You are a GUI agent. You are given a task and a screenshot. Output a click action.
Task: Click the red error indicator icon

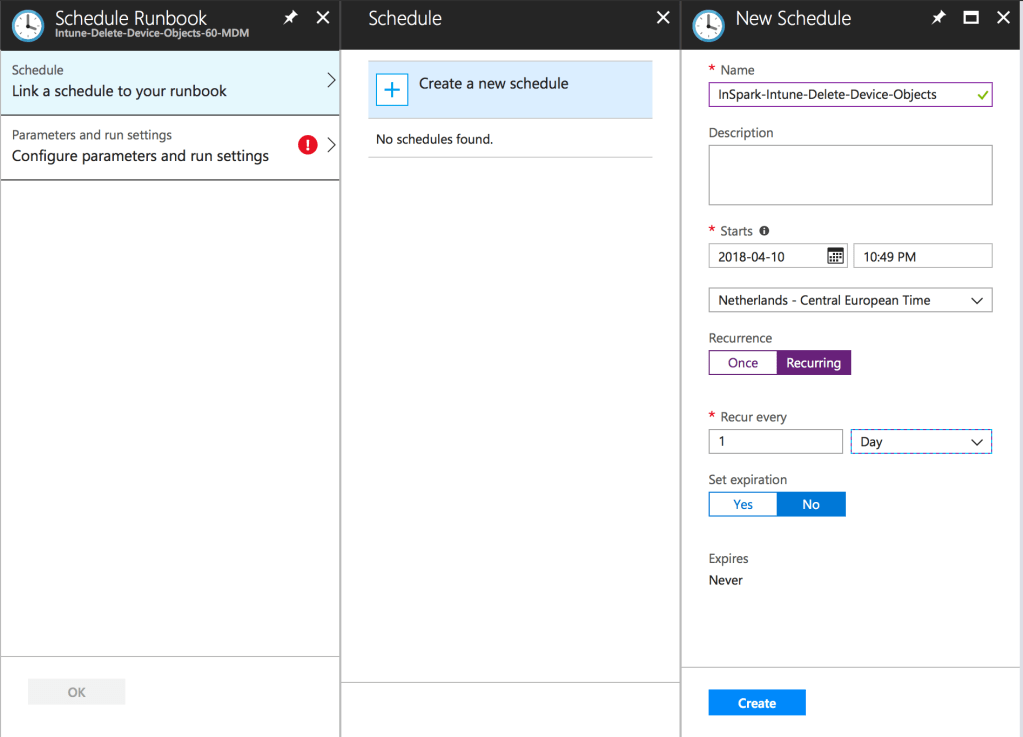(308, 145)
